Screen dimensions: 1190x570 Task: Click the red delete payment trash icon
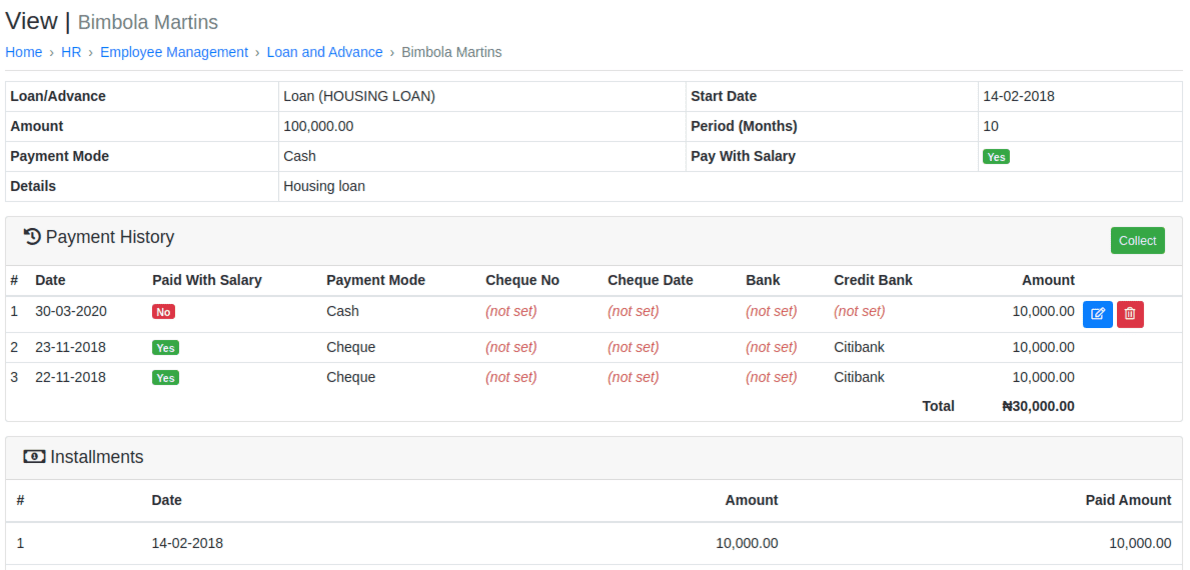[x=1130, y=314]
